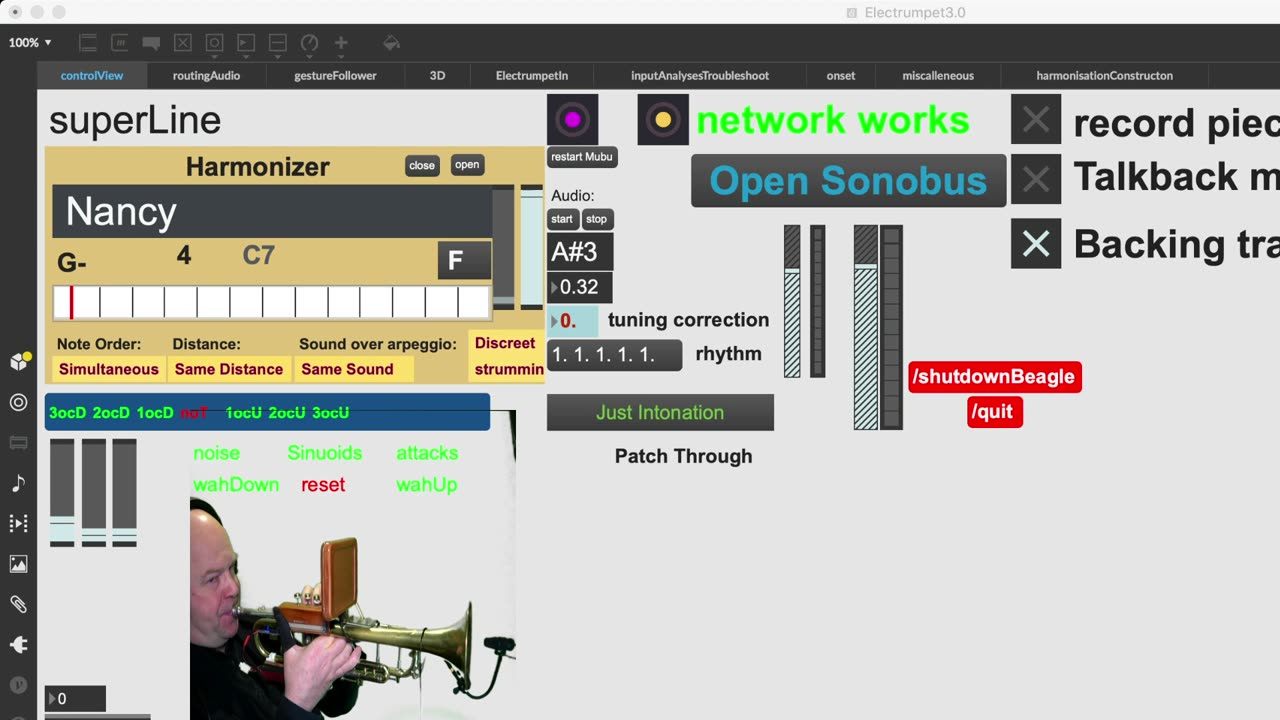Click the taller level slider left of /shutdownBeagle
1280x720 pixels.
click(x=866, y=327)
